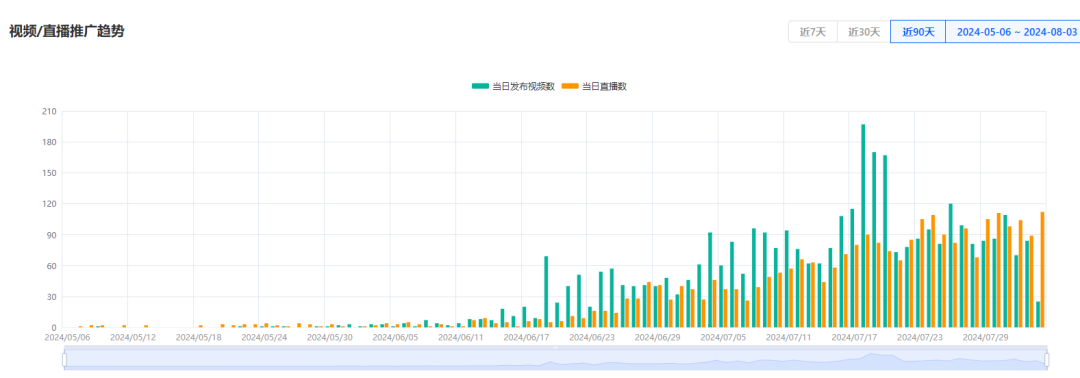This screenshot has width=1080, height=378.
Task: Click y-axis value 30
Action: pyautogui.click(x=52, y=297)
